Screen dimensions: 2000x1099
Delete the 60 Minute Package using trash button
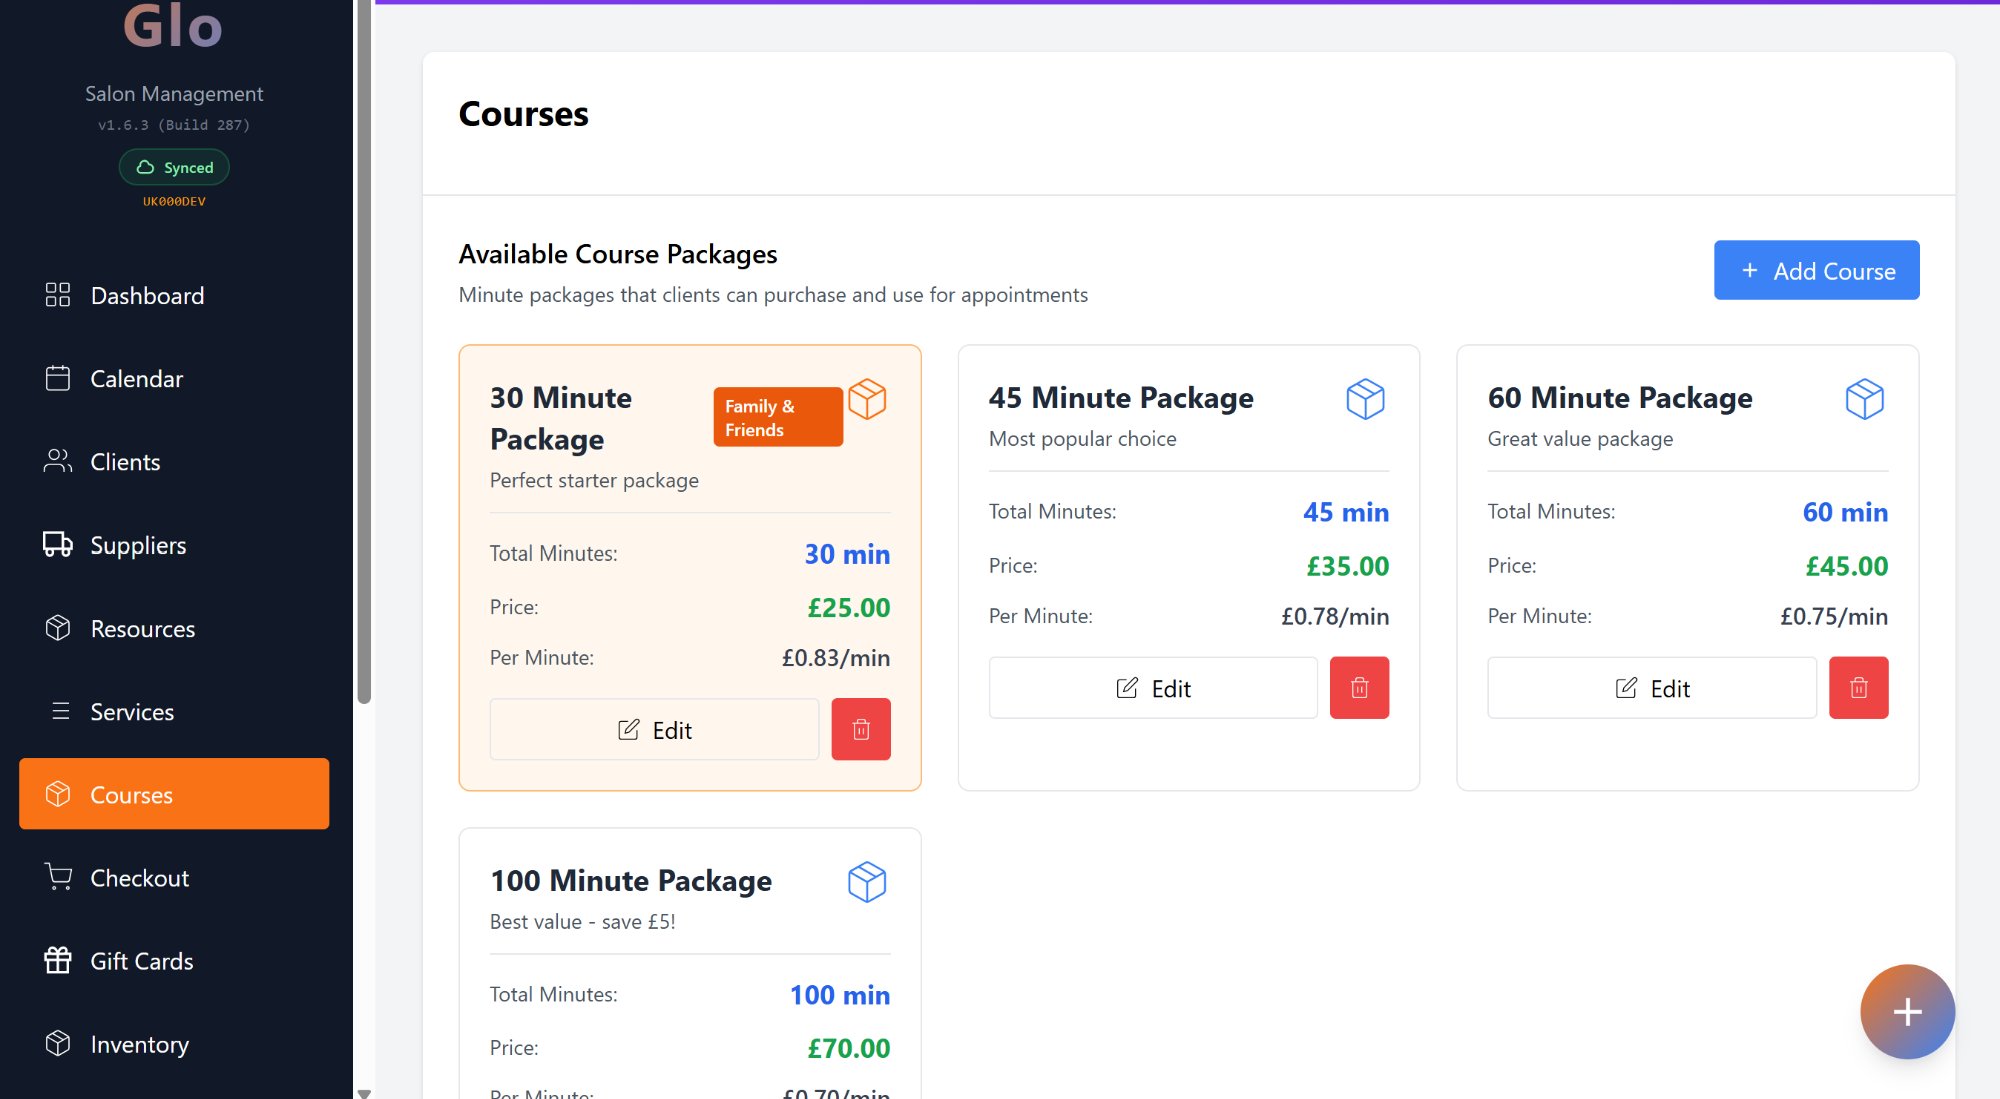pyautogui.click(x=1859, y=687)
